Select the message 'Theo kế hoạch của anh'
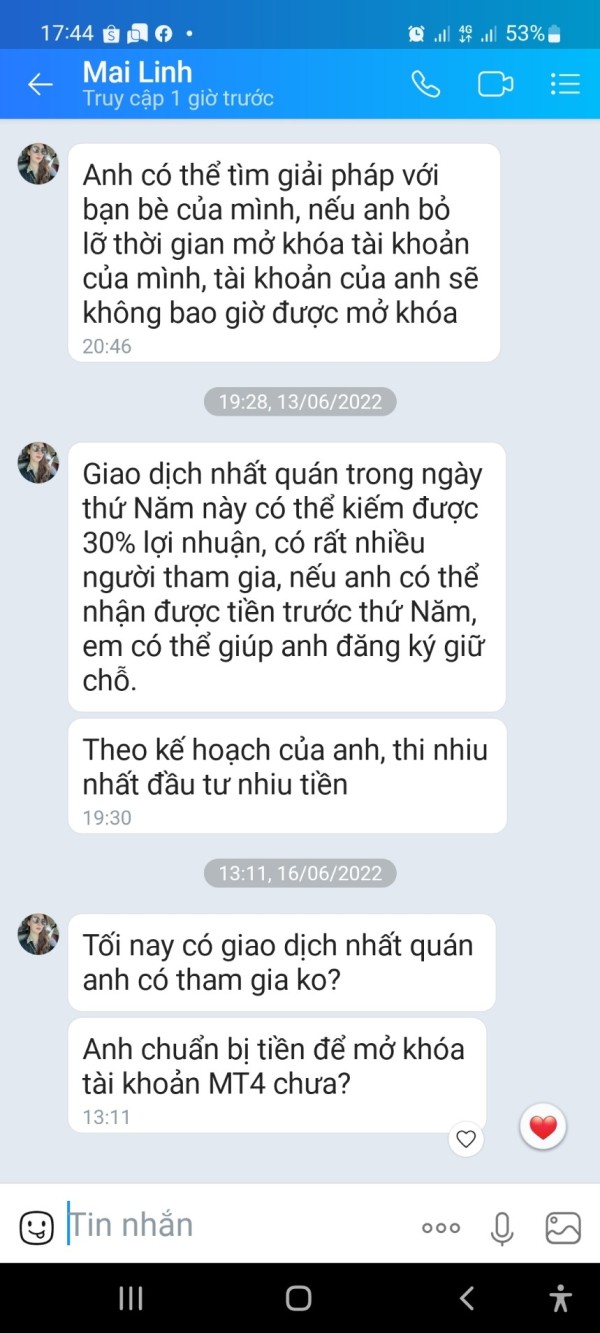600x1333 pixels. point(287,775)
